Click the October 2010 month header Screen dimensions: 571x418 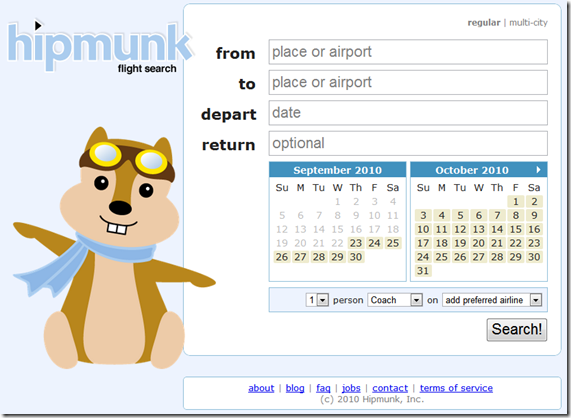click(x=472, y=170)
